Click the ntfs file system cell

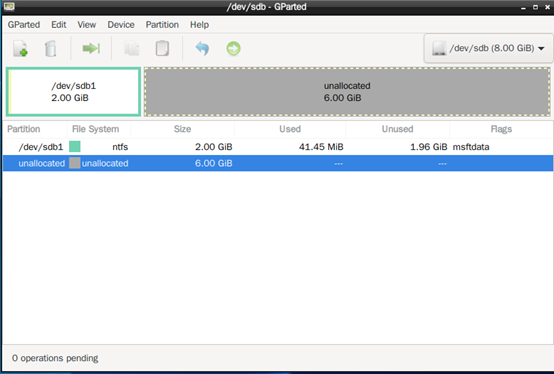120,147
